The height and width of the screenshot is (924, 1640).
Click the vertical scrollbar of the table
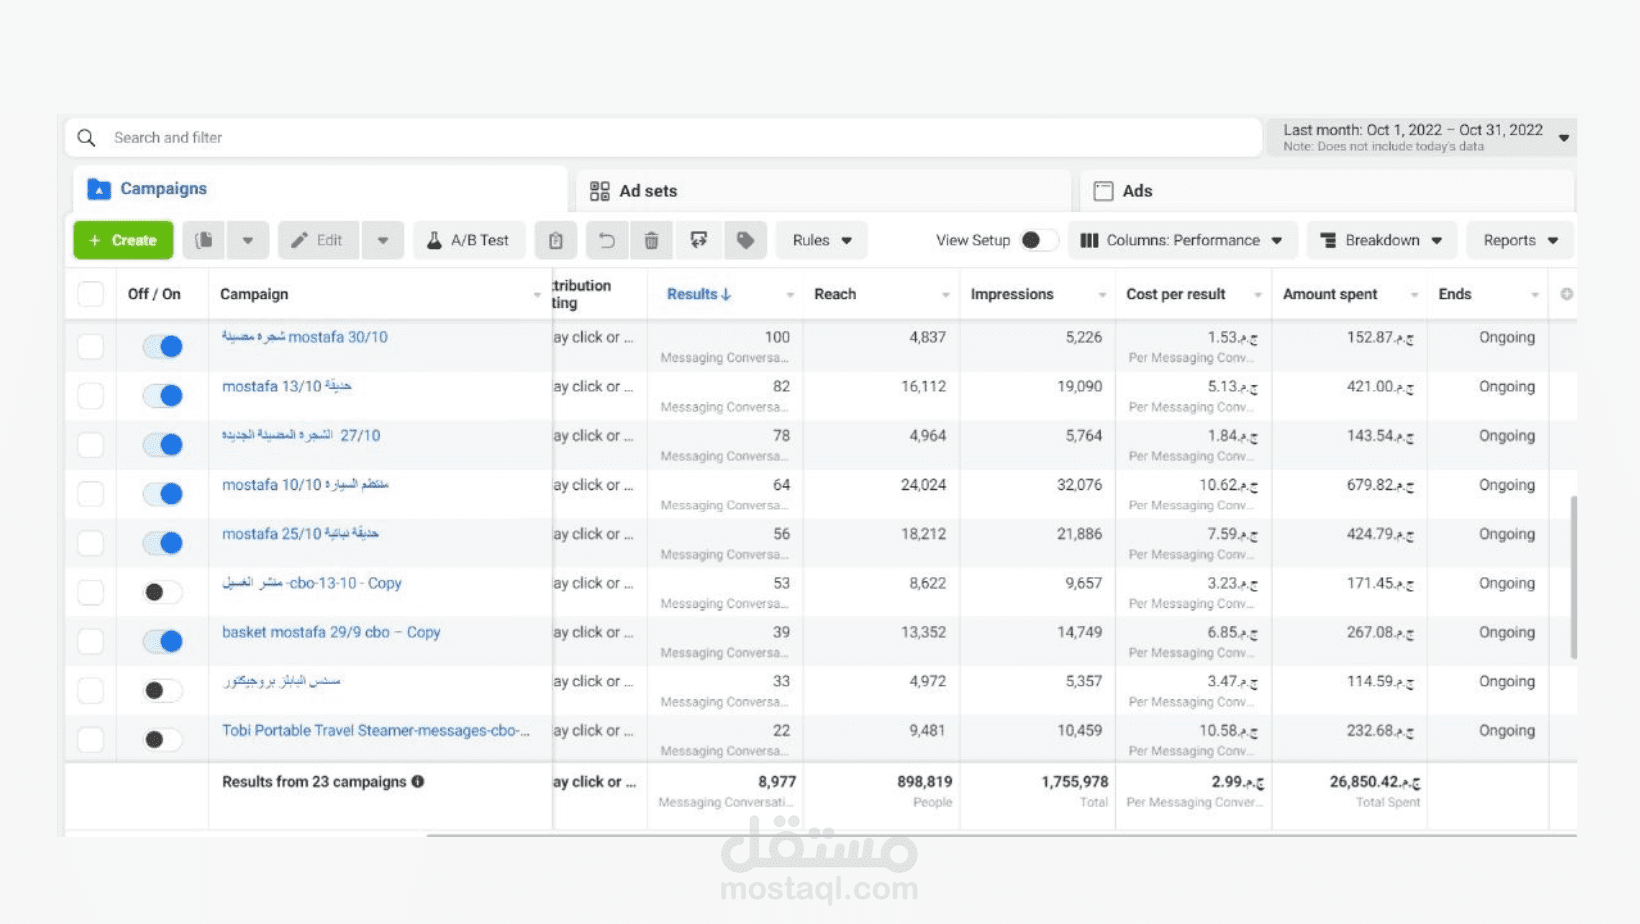point(1573,577)
